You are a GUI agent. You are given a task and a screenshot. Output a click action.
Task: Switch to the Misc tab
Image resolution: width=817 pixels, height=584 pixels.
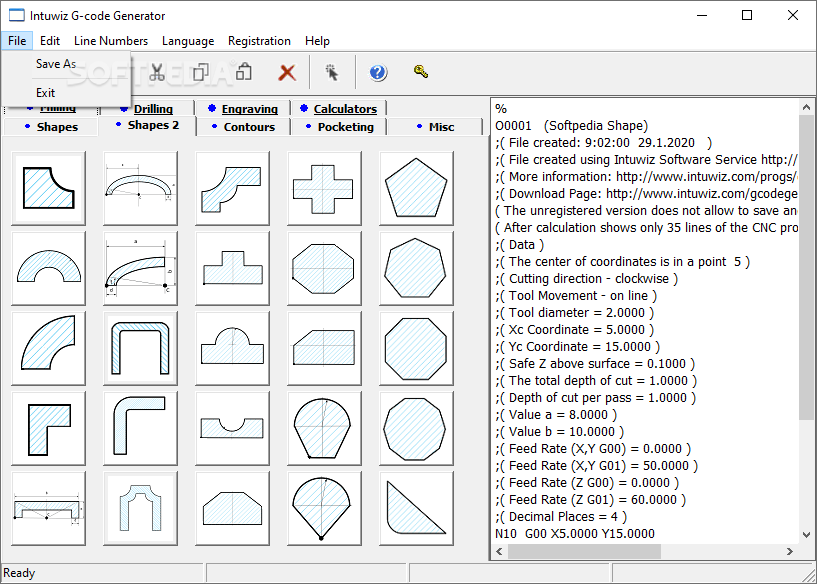click(x=436, y=127)
